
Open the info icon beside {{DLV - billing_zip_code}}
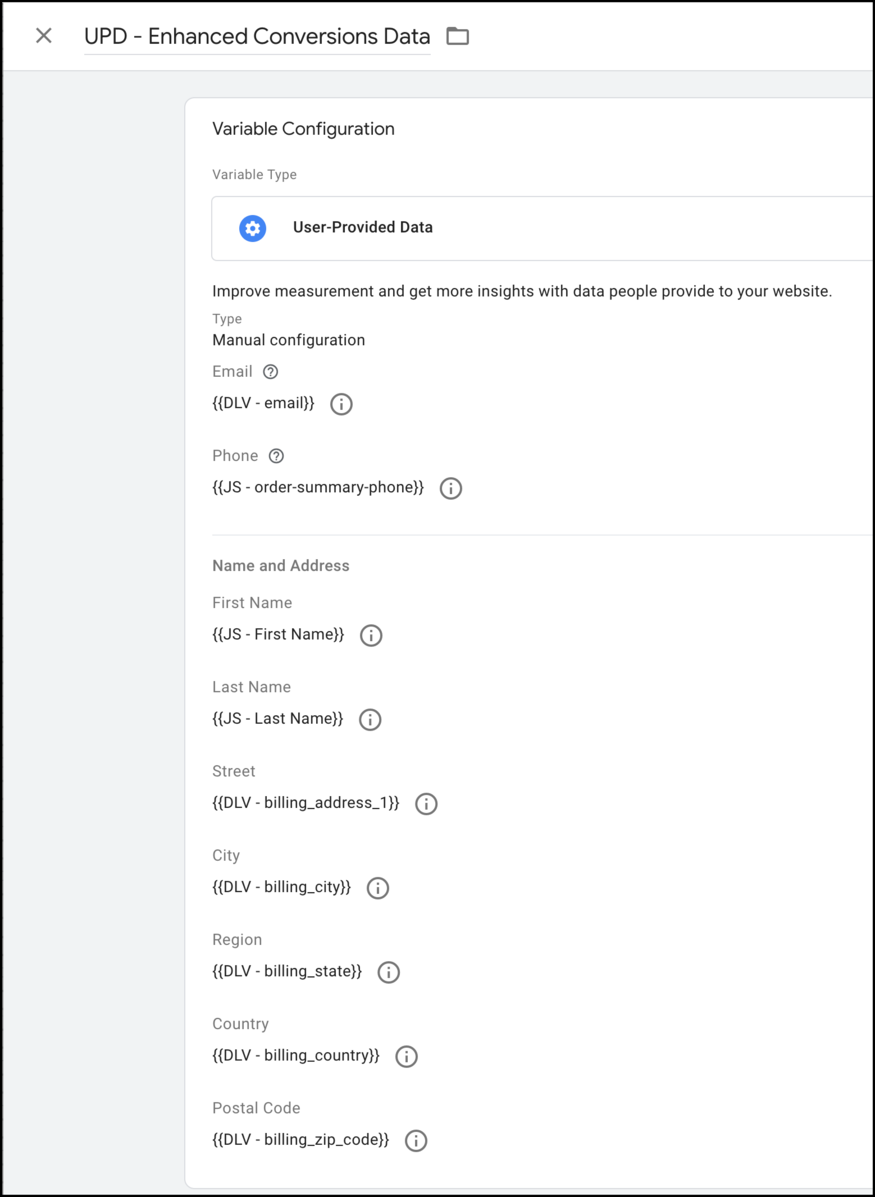(415, 1141)
